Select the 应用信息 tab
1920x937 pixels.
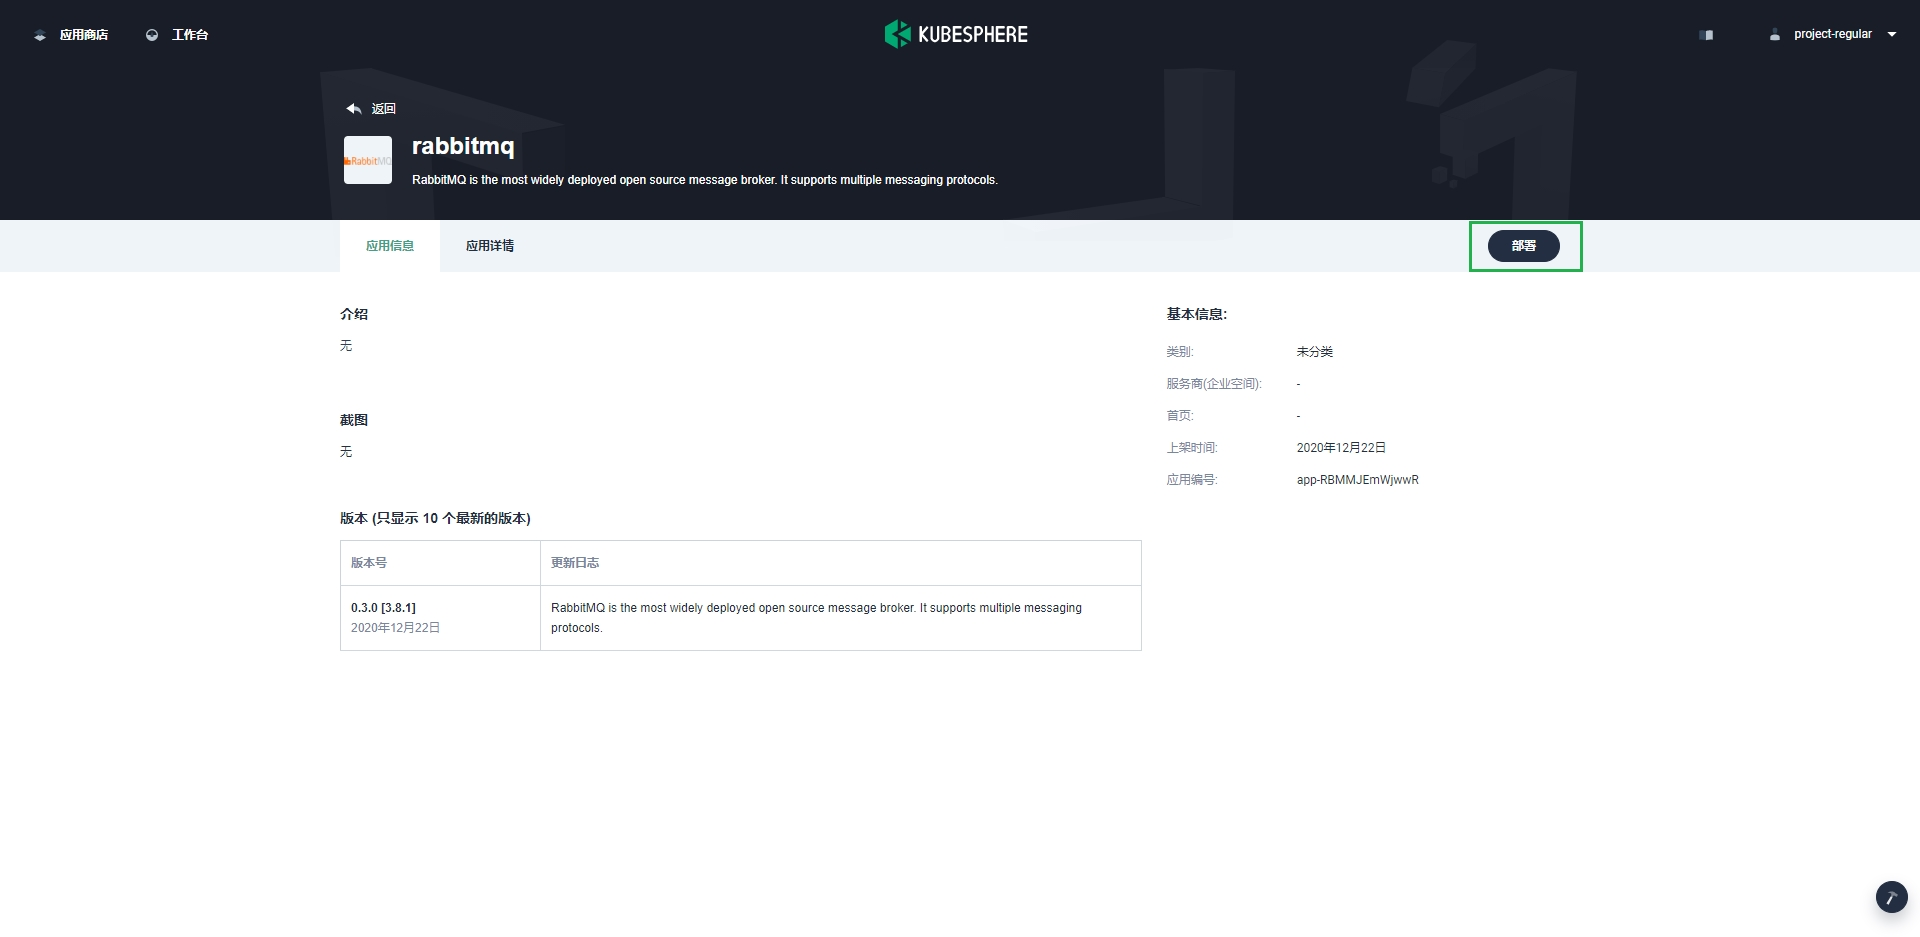click(390, 246)
